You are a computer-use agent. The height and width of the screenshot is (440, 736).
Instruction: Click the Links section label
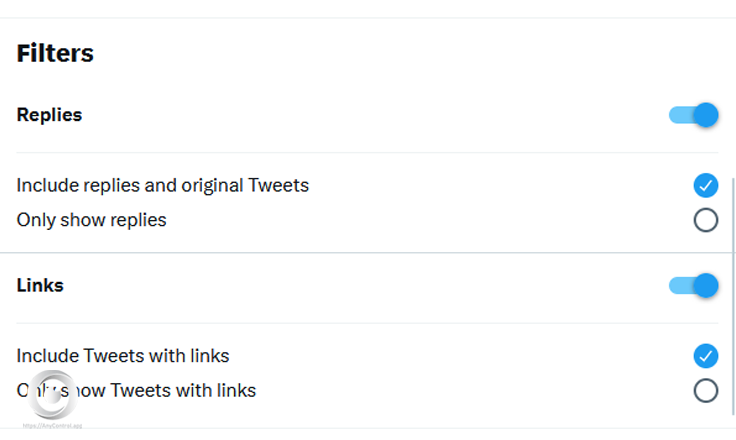(x=40, y=285)
